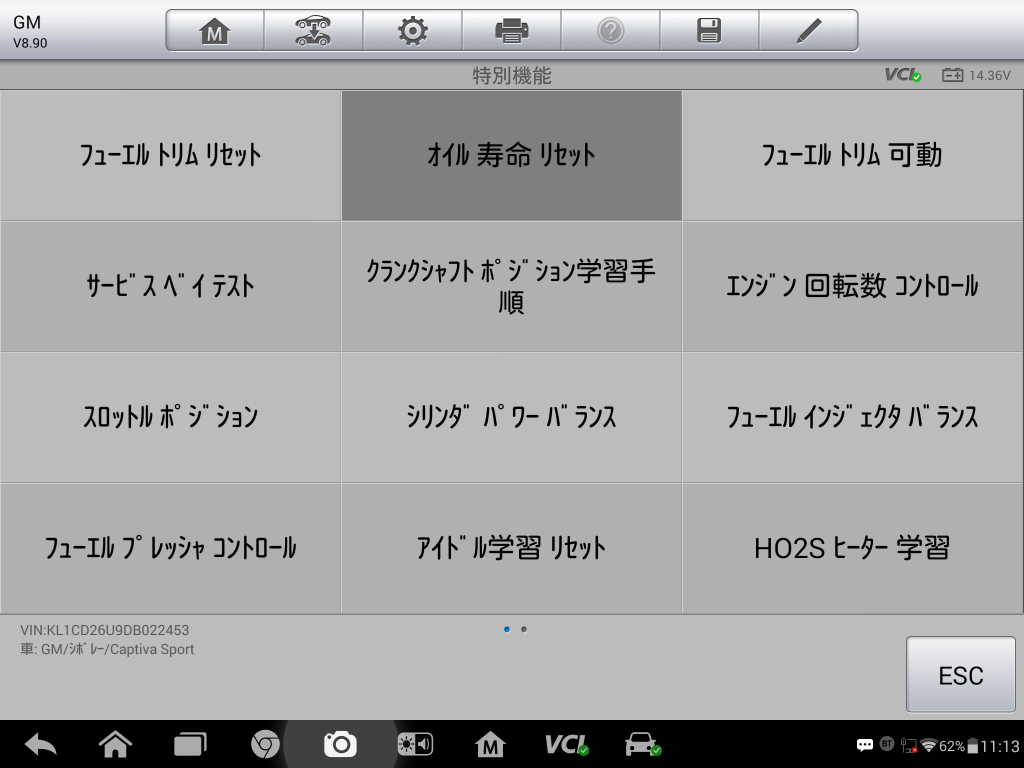The image size is (1024, 768).
Task: Select オイル 寿命 リセット function
Action: point(511,155)
